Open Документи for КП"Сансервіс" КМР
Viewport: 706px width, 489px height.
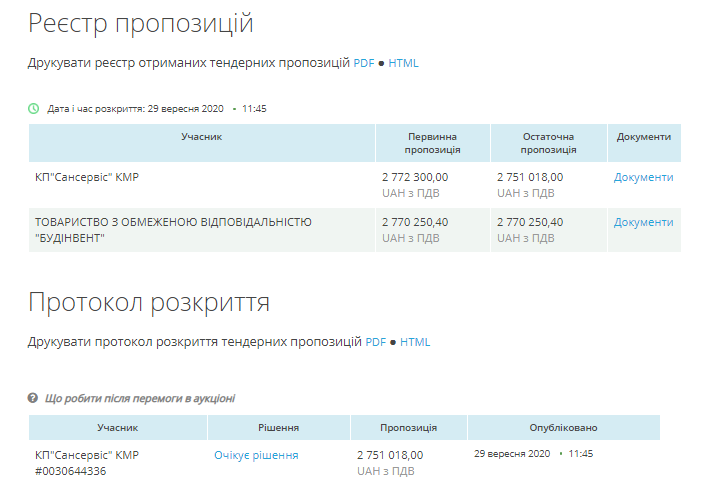643,177
